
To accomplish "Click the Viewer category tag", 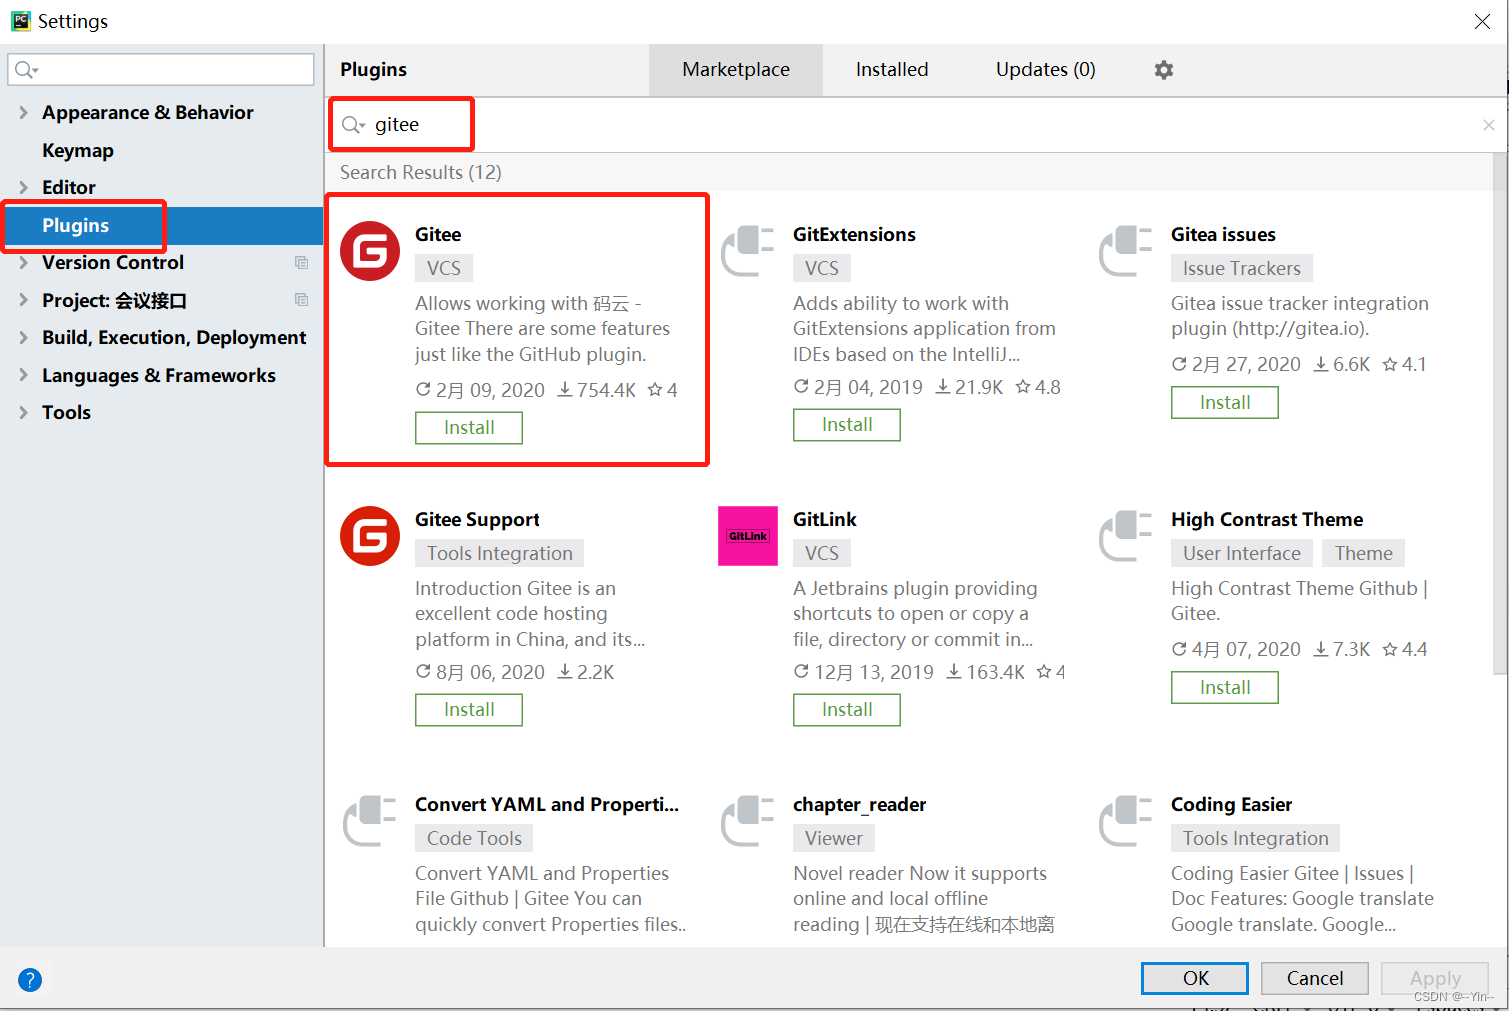I will [834, 838].
